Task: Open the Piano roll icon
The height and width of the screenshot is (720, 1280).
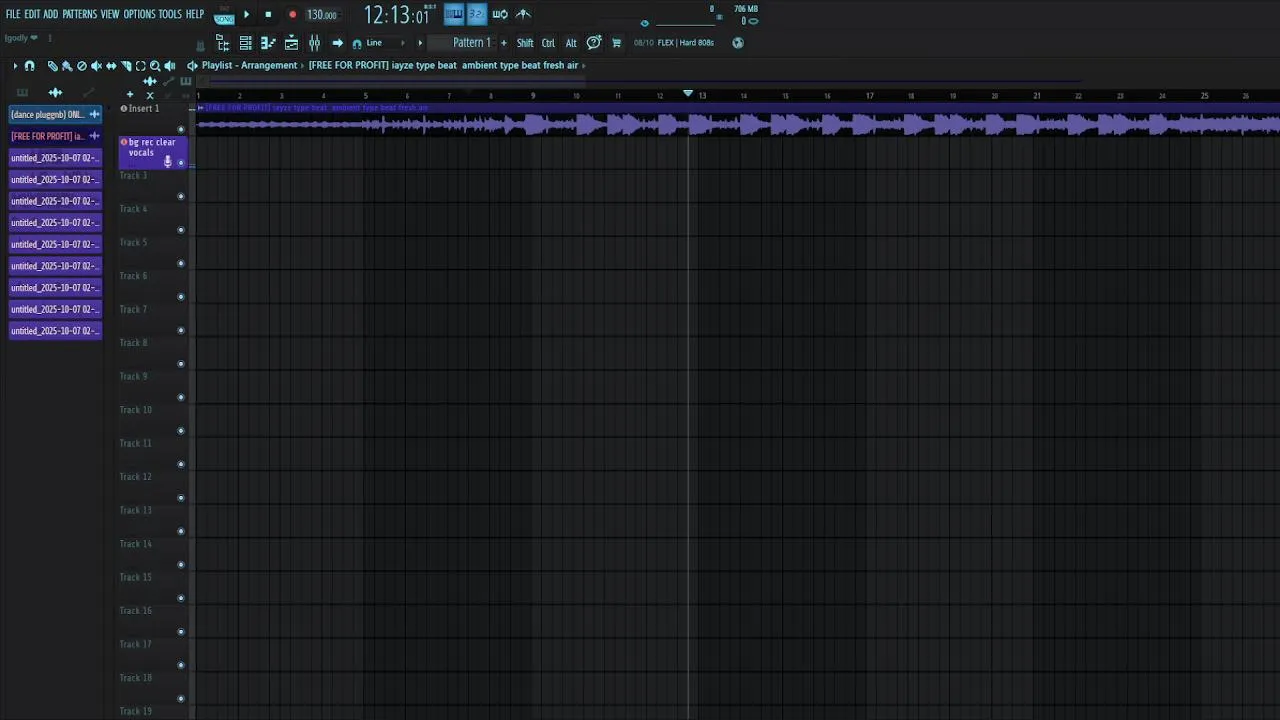Action: (268, 43)
